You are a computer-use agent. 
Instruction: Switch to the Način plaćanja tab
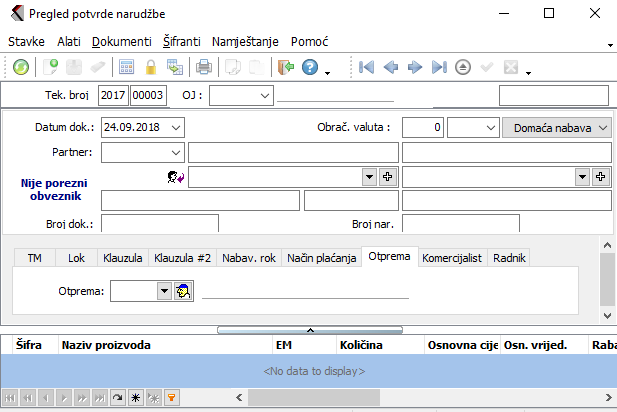(321, 258)
